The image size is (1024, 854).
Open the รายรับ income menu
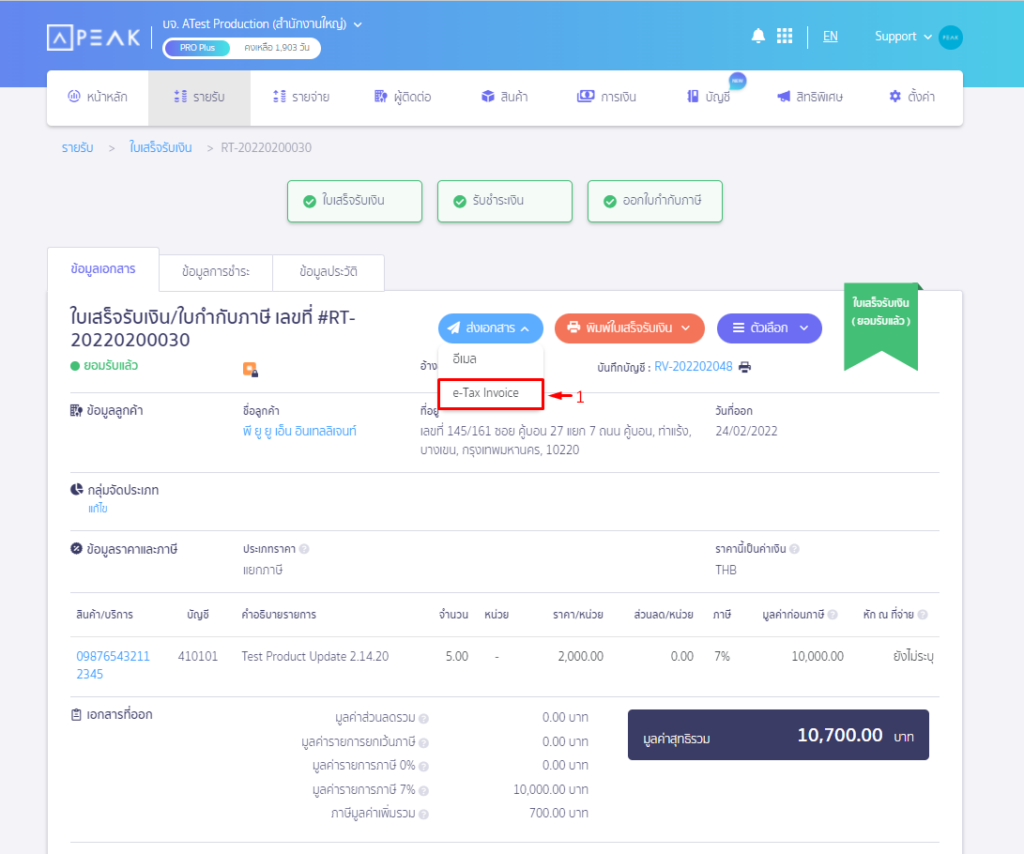(199, 97)
